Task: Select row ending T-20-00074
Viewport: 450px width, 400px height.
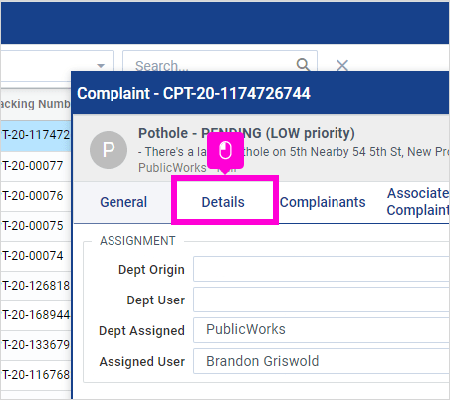Action: tap(36, 256)
